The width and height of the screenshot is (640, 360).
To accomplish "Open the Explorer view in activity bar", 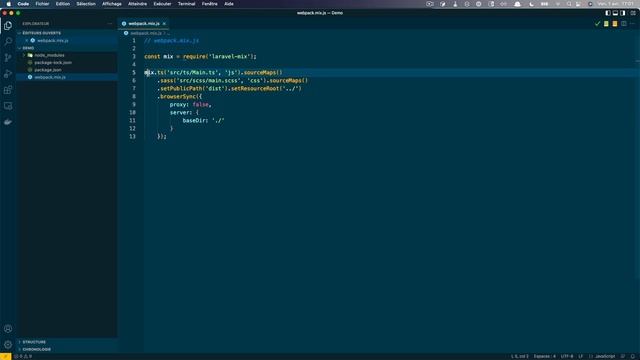I will coord(8,26).
